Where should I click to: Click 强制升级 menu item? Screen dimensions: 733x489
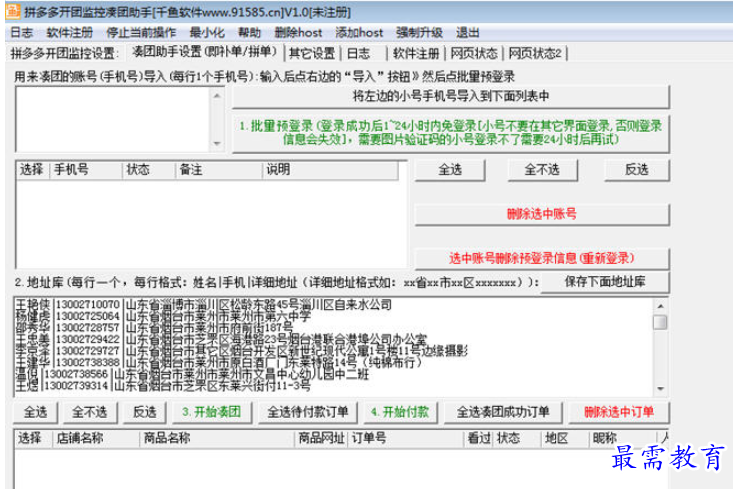point(419,33)
